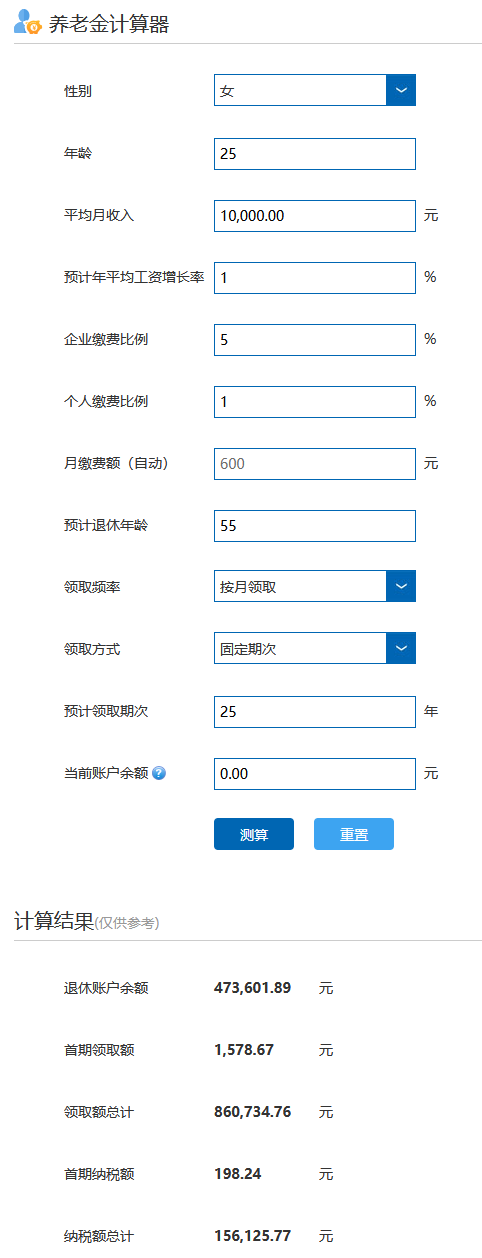The width and height of the screenshot is (482, 1258).
Task: Focus the 年龄 input field
Action: [x=315, y=153]
